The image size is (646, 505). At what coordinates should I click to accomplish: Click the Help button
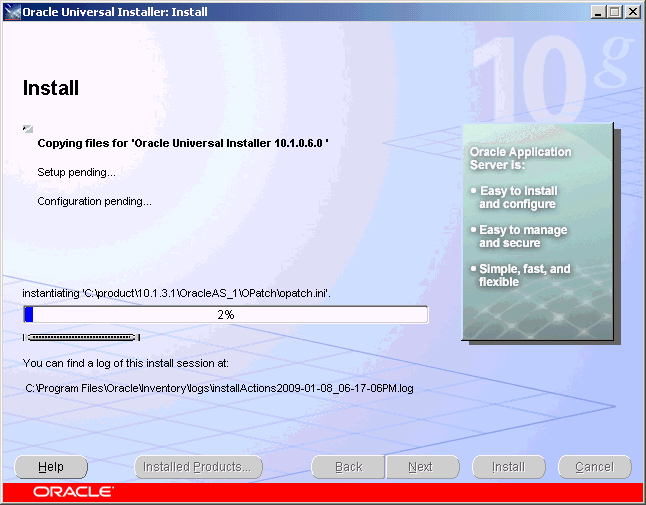click(x=51, y=467)
